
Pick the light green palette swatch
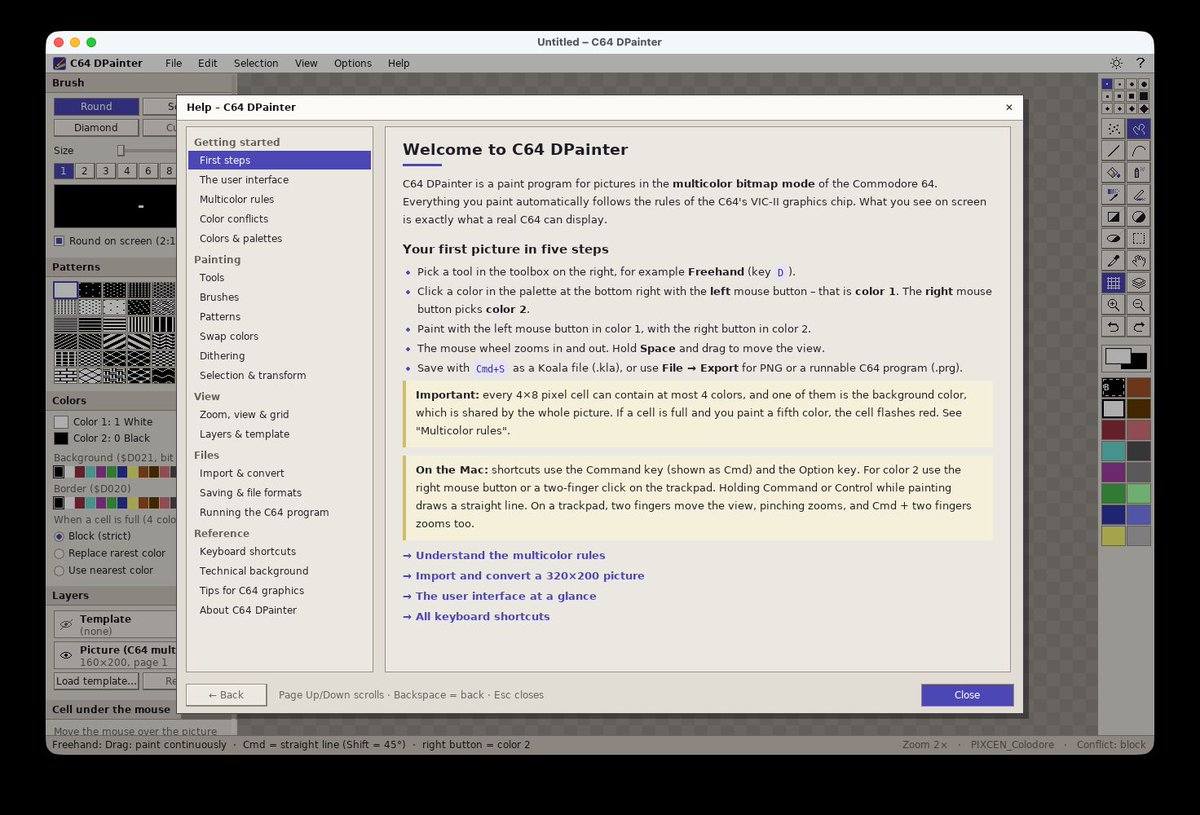[1139, 493]
